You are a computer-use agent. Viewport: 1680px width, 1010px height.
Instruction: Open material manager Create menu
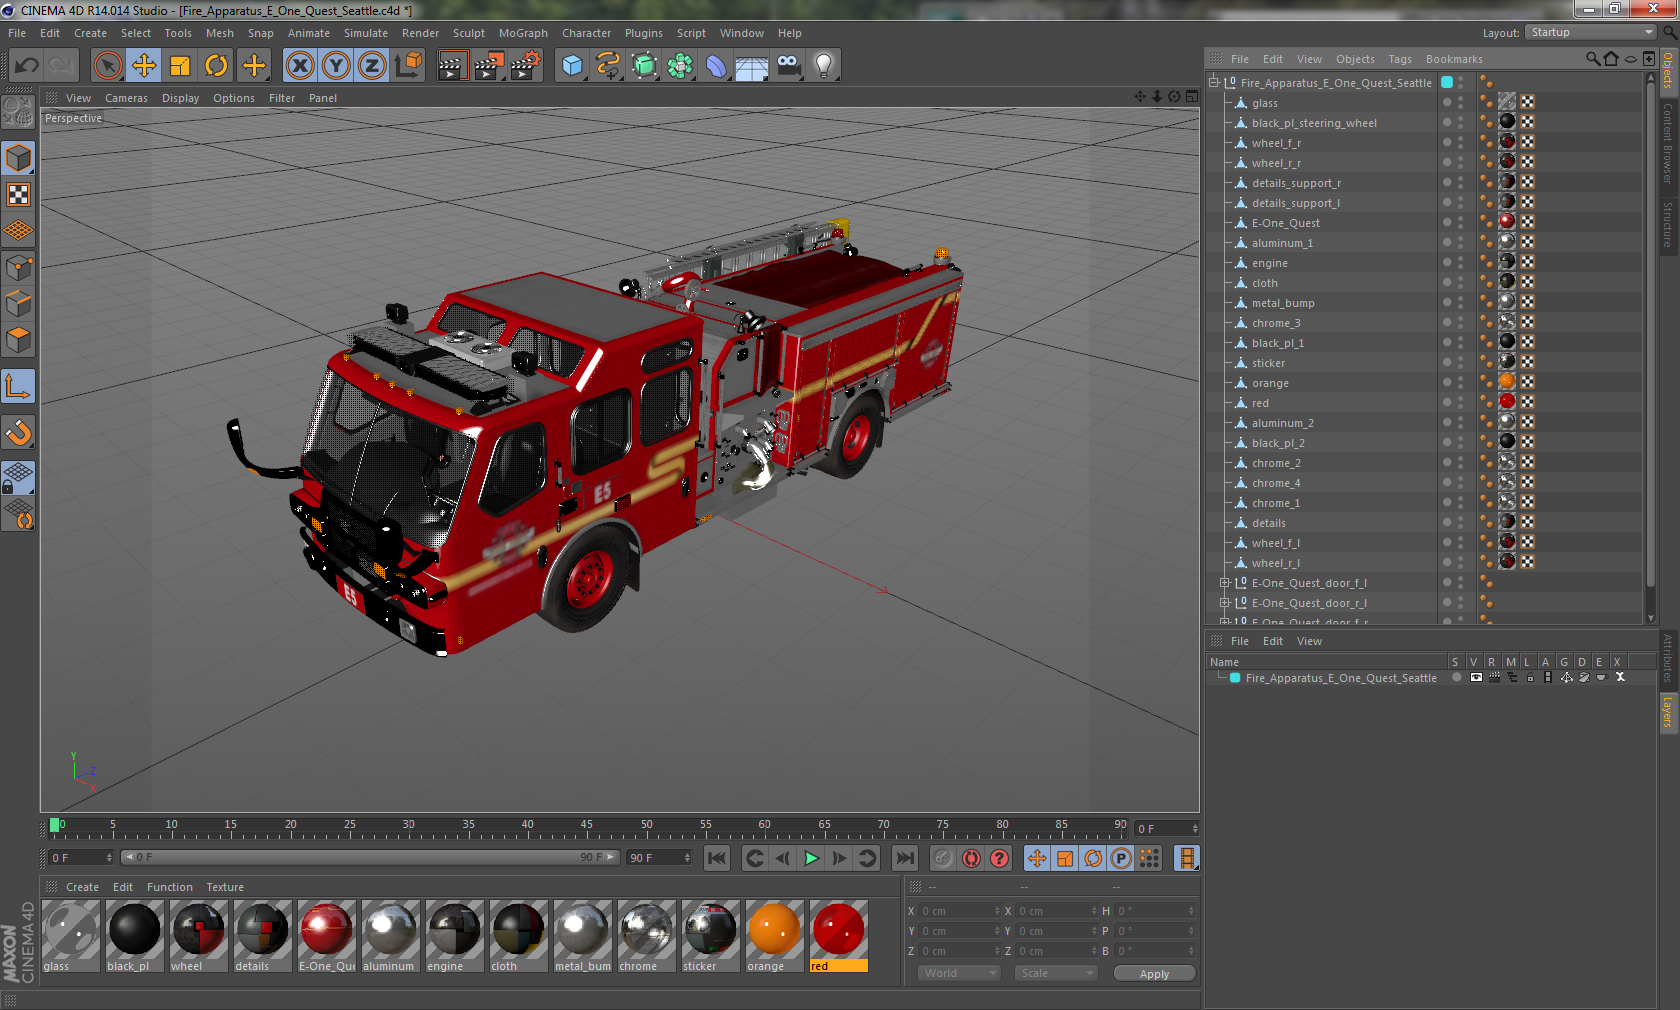click(x=82, y=887)
